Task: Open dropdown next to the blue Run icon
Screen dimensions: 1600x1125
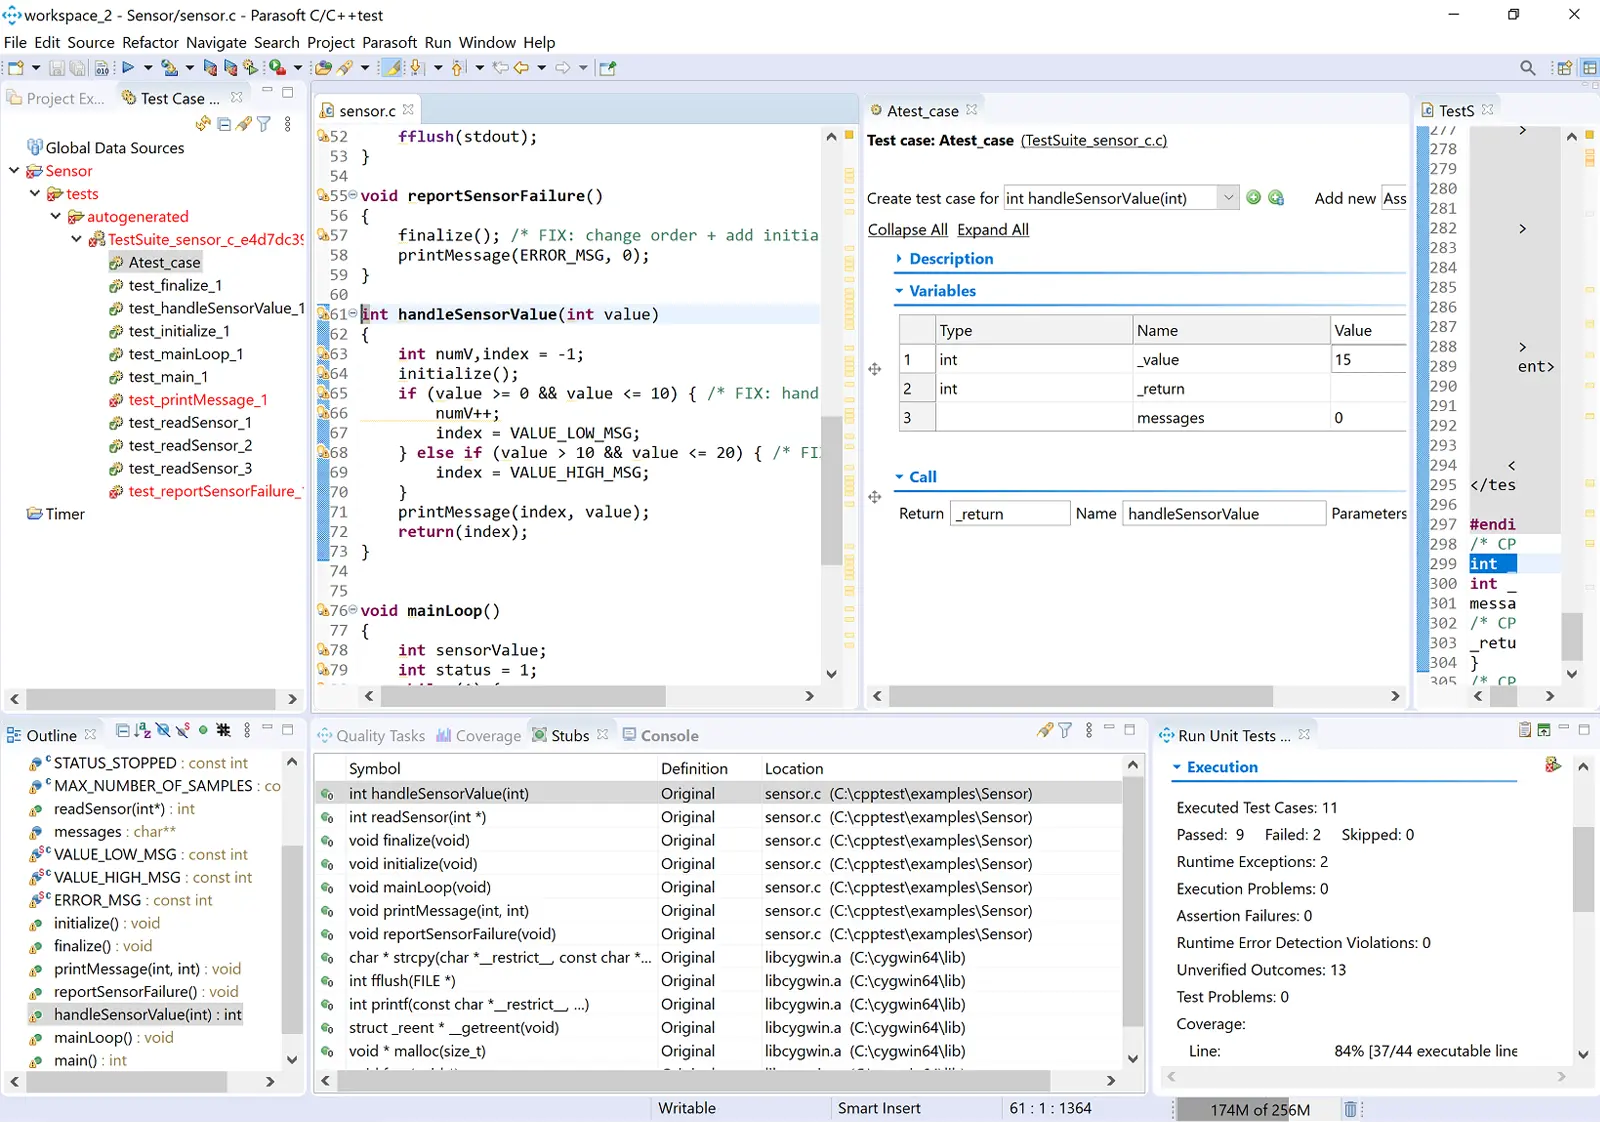Action: tap(148, 68)
